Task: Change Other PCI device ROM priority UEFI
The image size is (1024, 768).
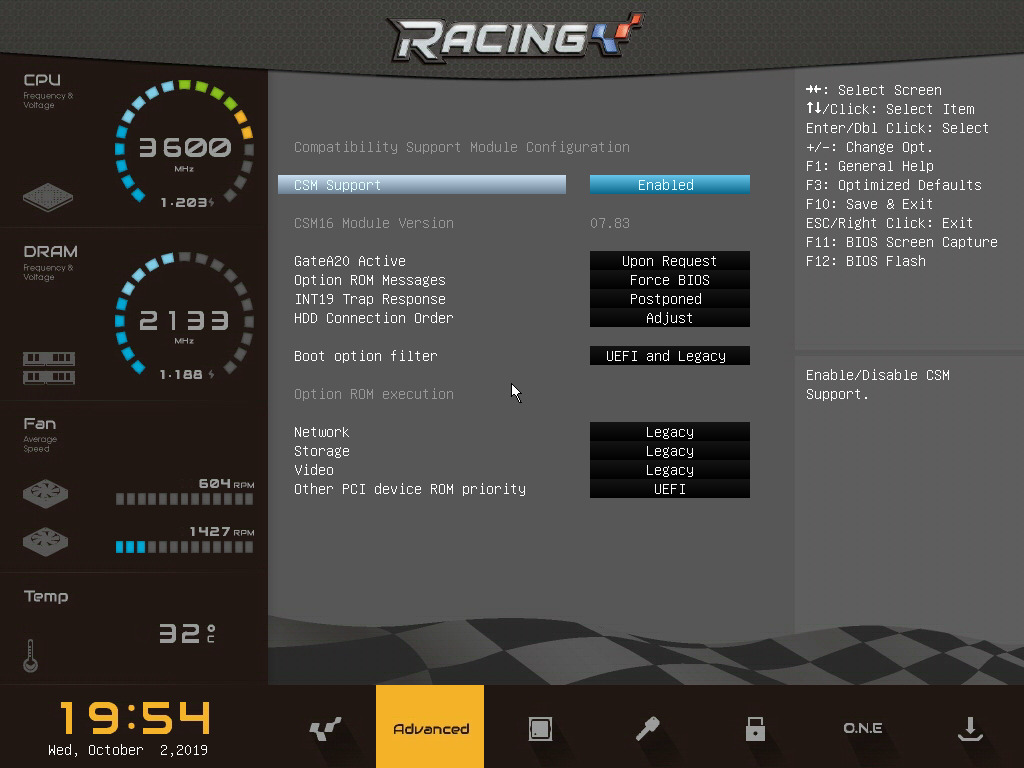Action: tap(669, 488)
